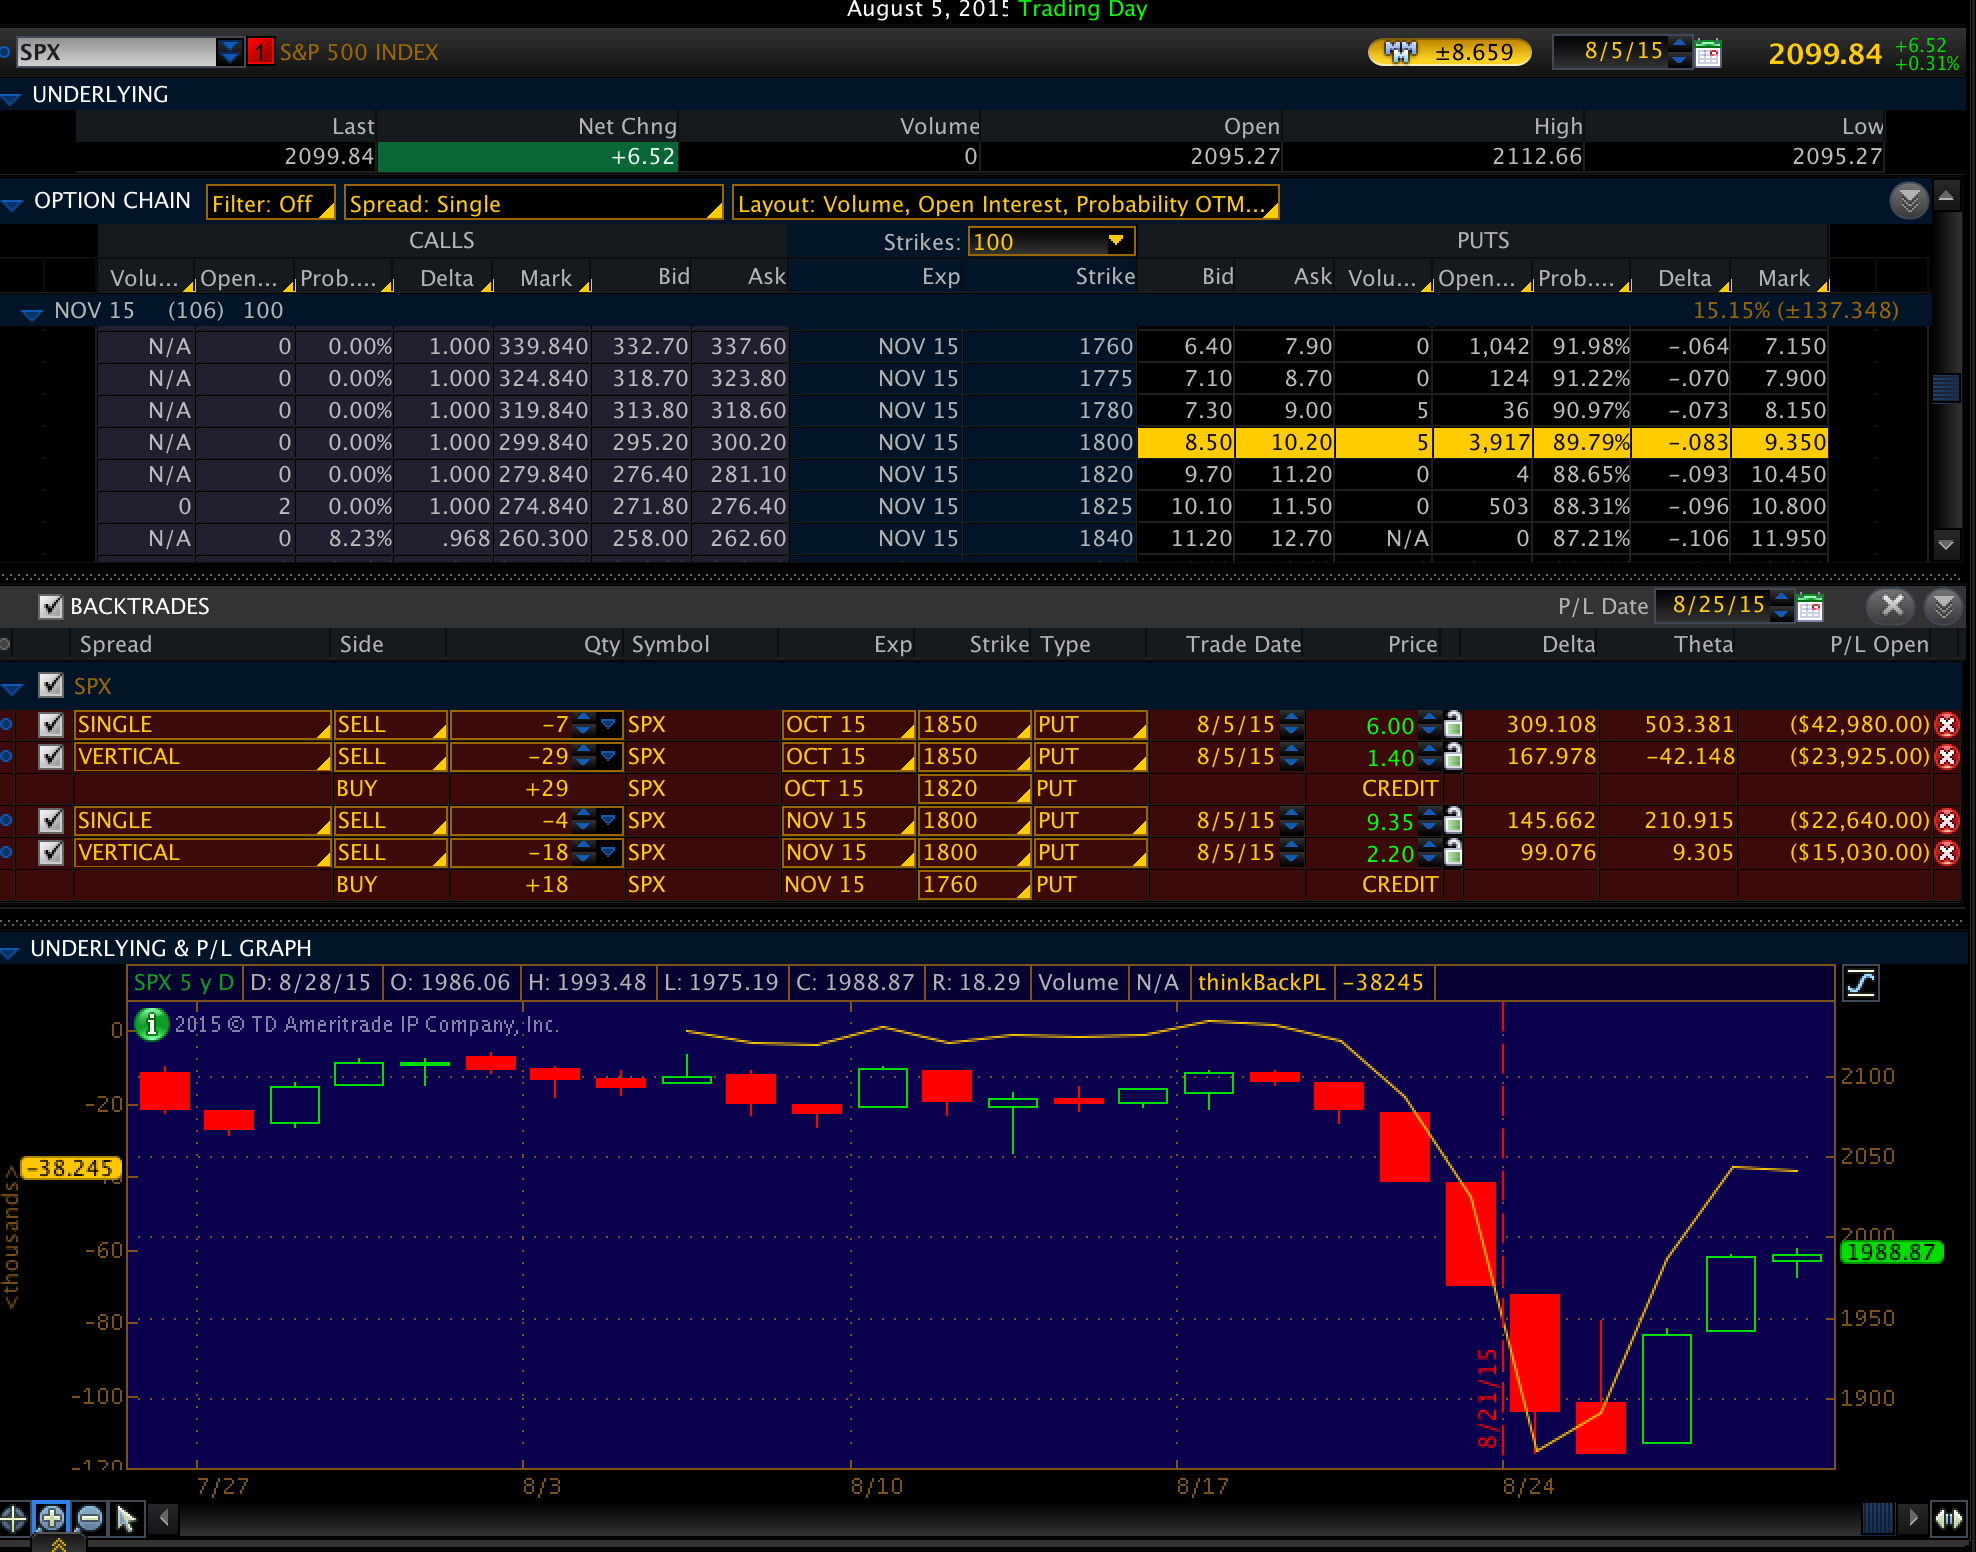
Task: Open the calendar icon next to 8/5/15 date
Action: coord(1709,53)
